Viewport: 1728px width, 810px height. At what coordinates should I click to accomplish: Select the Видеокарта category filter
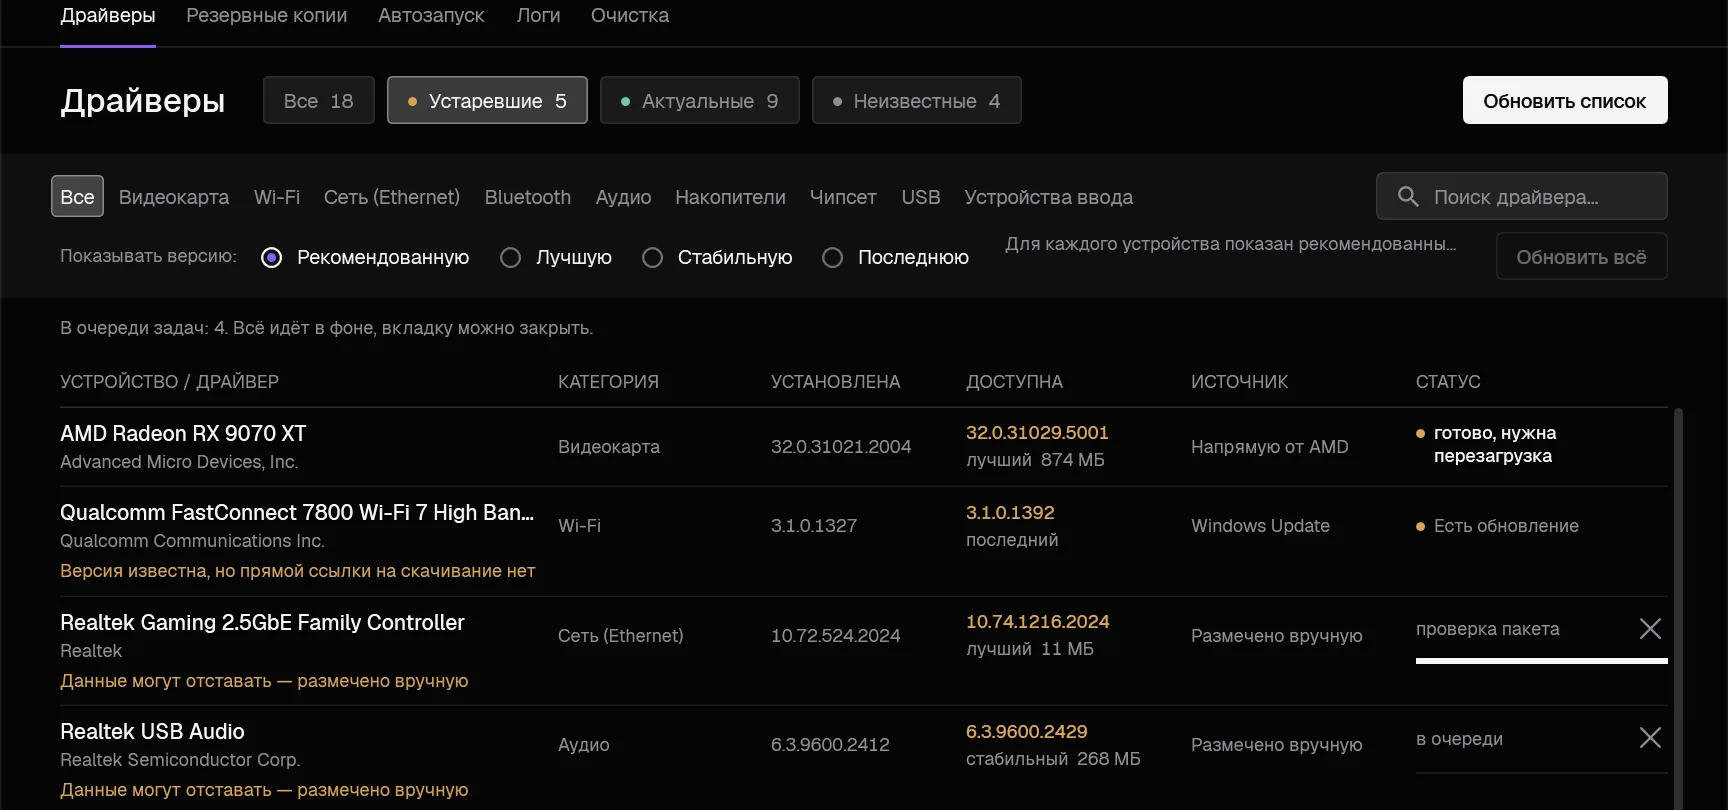(x=174, y=197)
